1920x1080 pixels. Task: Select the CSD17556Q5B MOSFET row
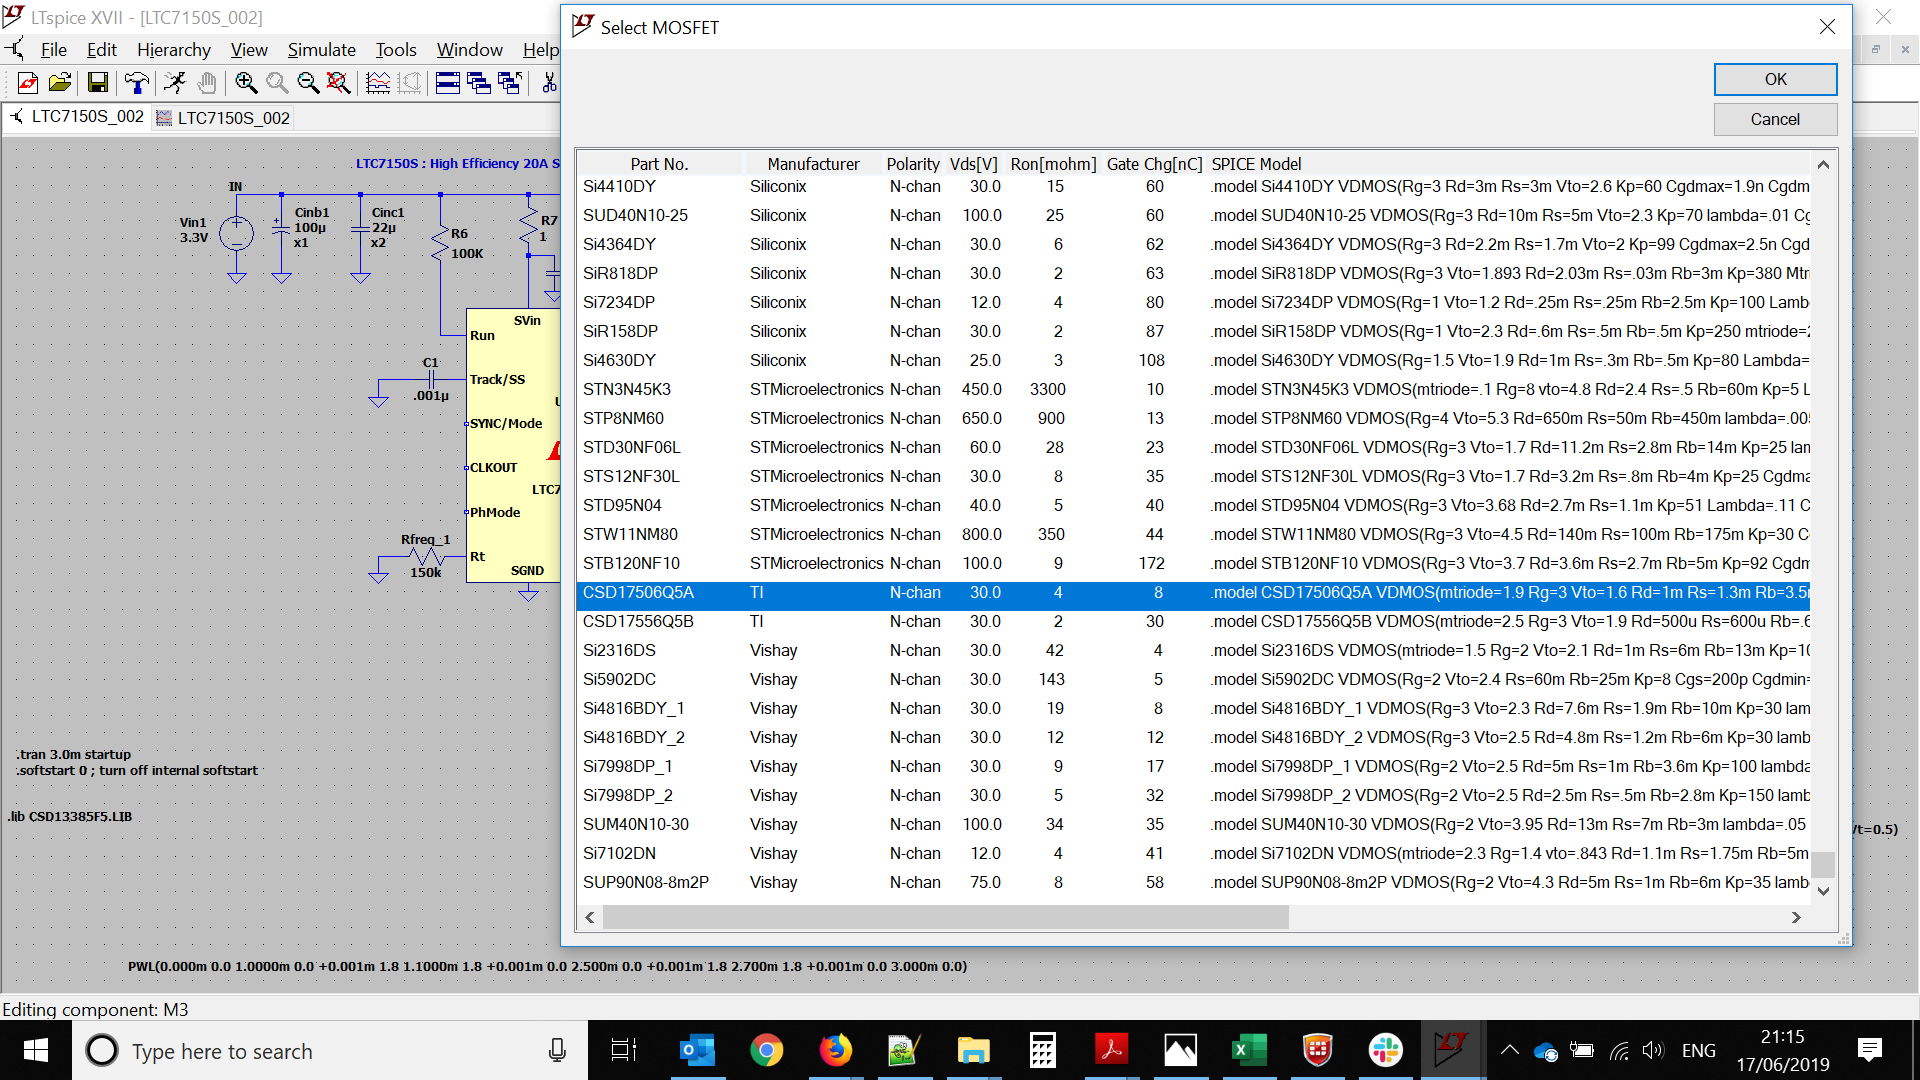pos(1194,622)
